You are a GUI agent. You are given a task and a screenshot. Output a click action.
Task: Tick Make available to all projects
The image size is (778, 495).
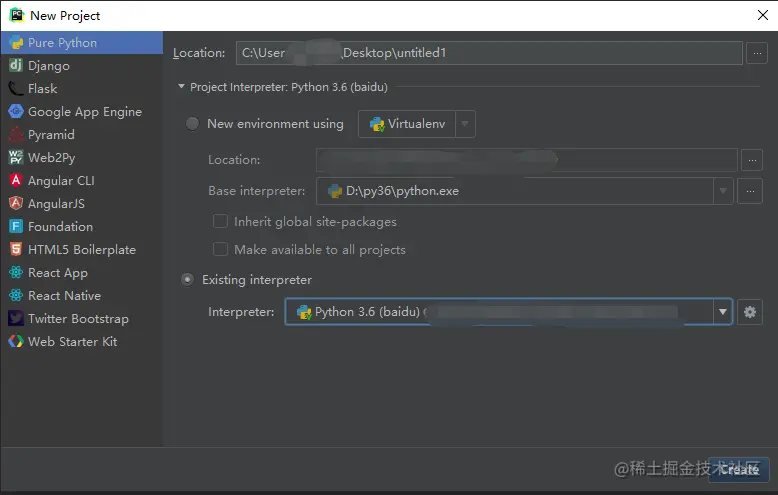pos(221,250)
